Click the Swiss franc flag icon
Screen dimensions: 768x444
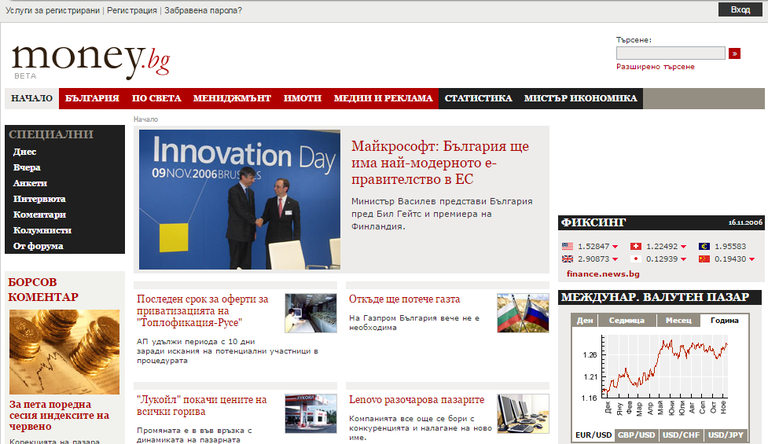pos(635,246)
